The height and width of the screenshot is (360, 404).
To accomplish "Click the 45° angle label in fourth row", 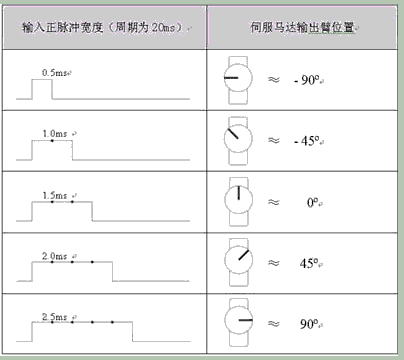I will (309, 263).
